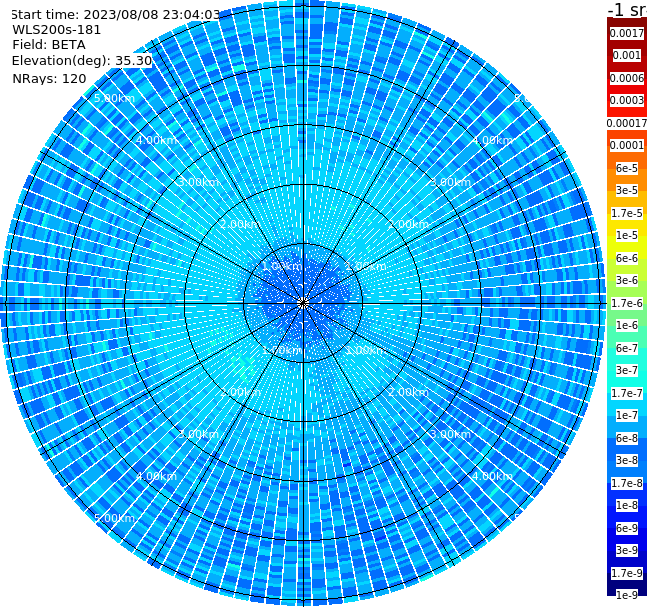Image resolution: width=647 pixels, height=607 pixels.
Task: Click the 3e-5 colorbar tick label
Action: [627, 190]
